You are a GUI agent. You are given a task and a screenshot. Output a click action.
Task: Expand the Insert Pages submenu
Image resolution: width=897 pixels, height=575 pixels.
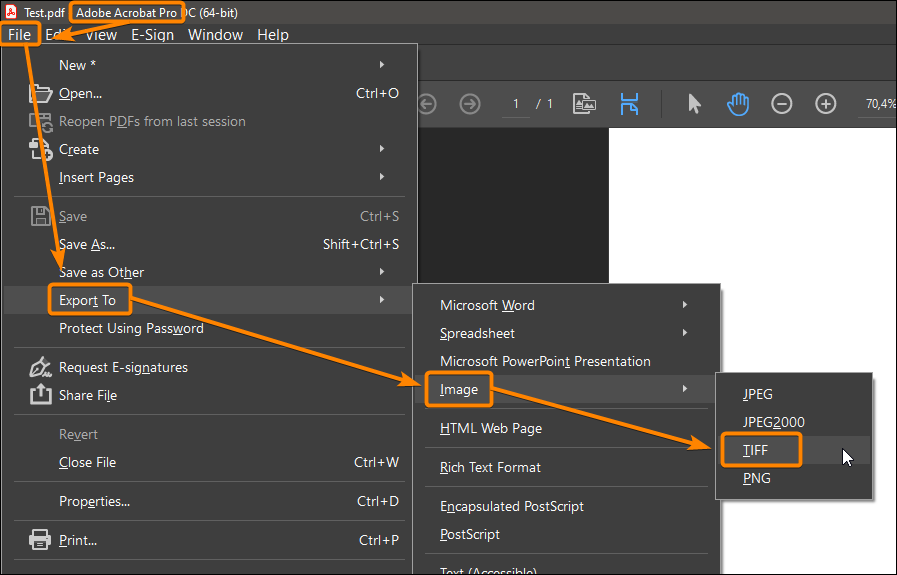(209, 177)
